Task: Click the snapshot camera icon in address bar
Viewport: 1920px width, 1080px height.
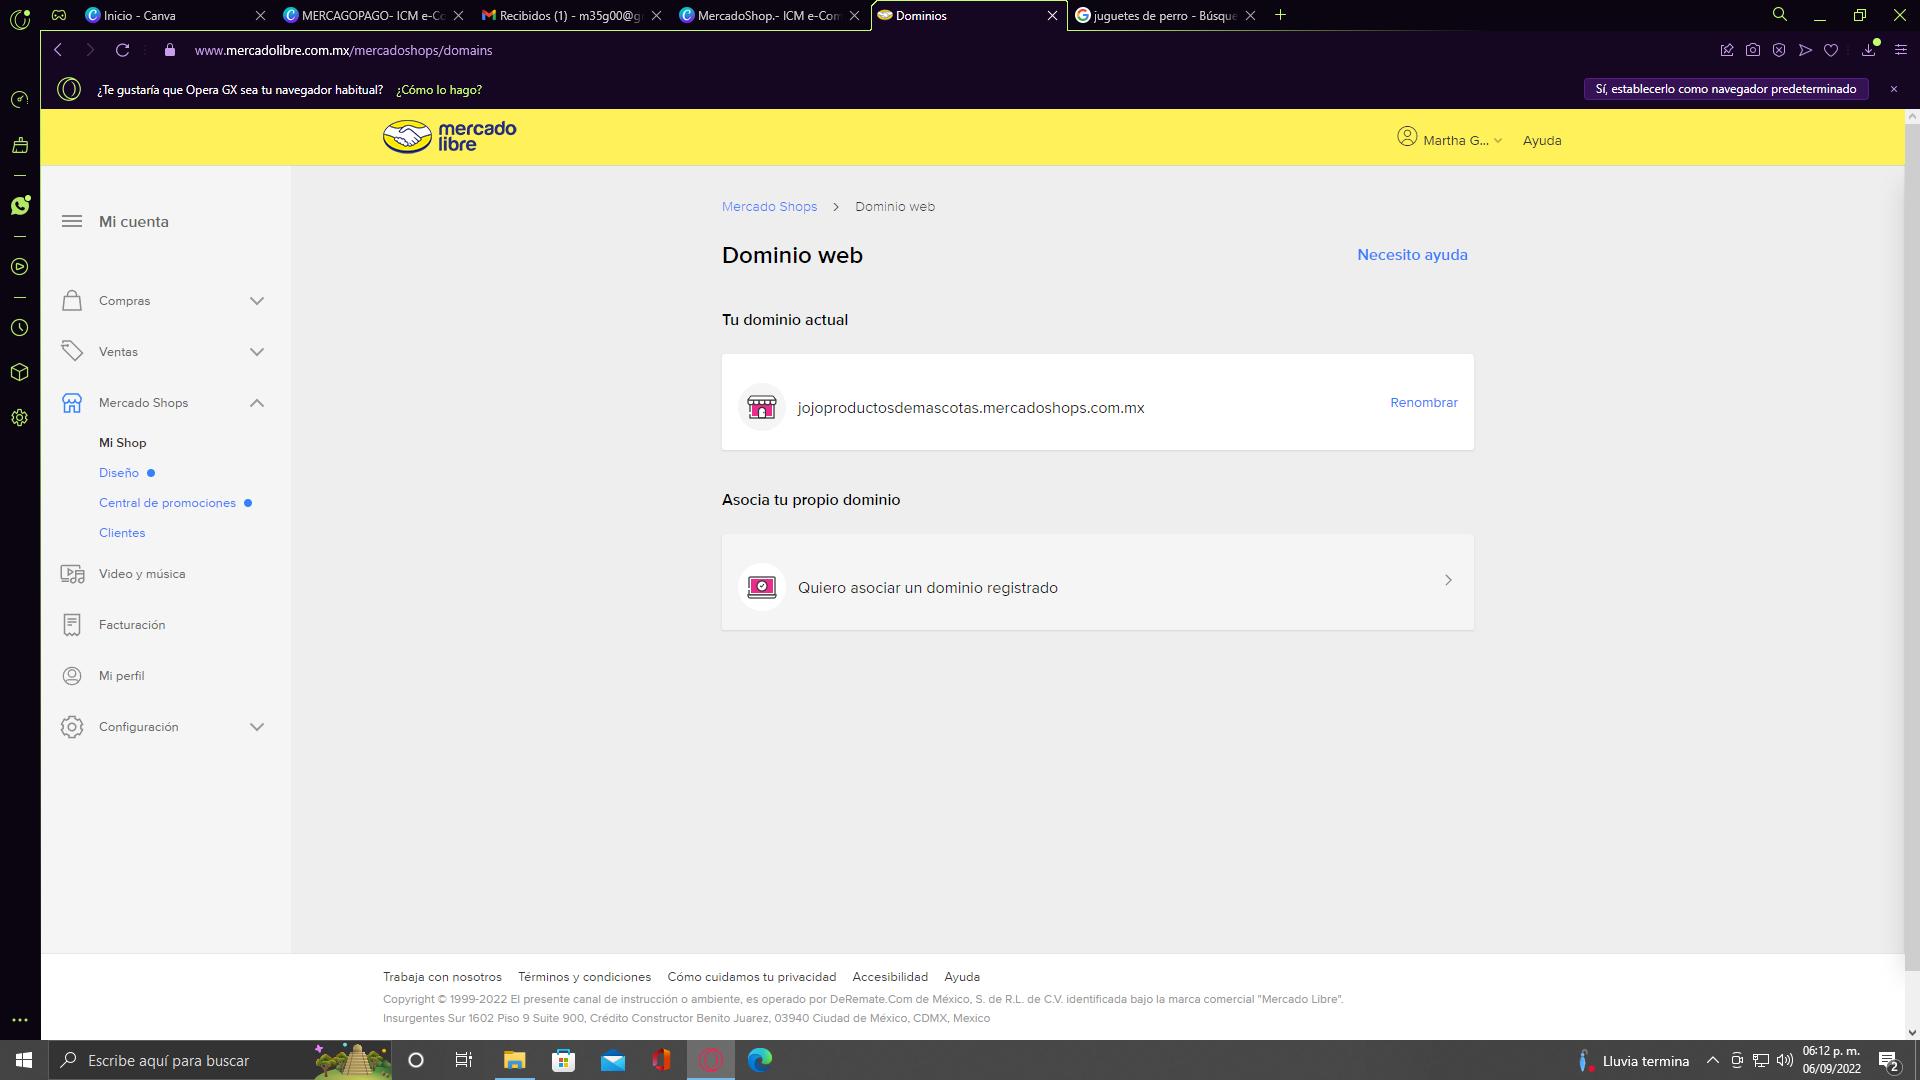Action: 1753,50
